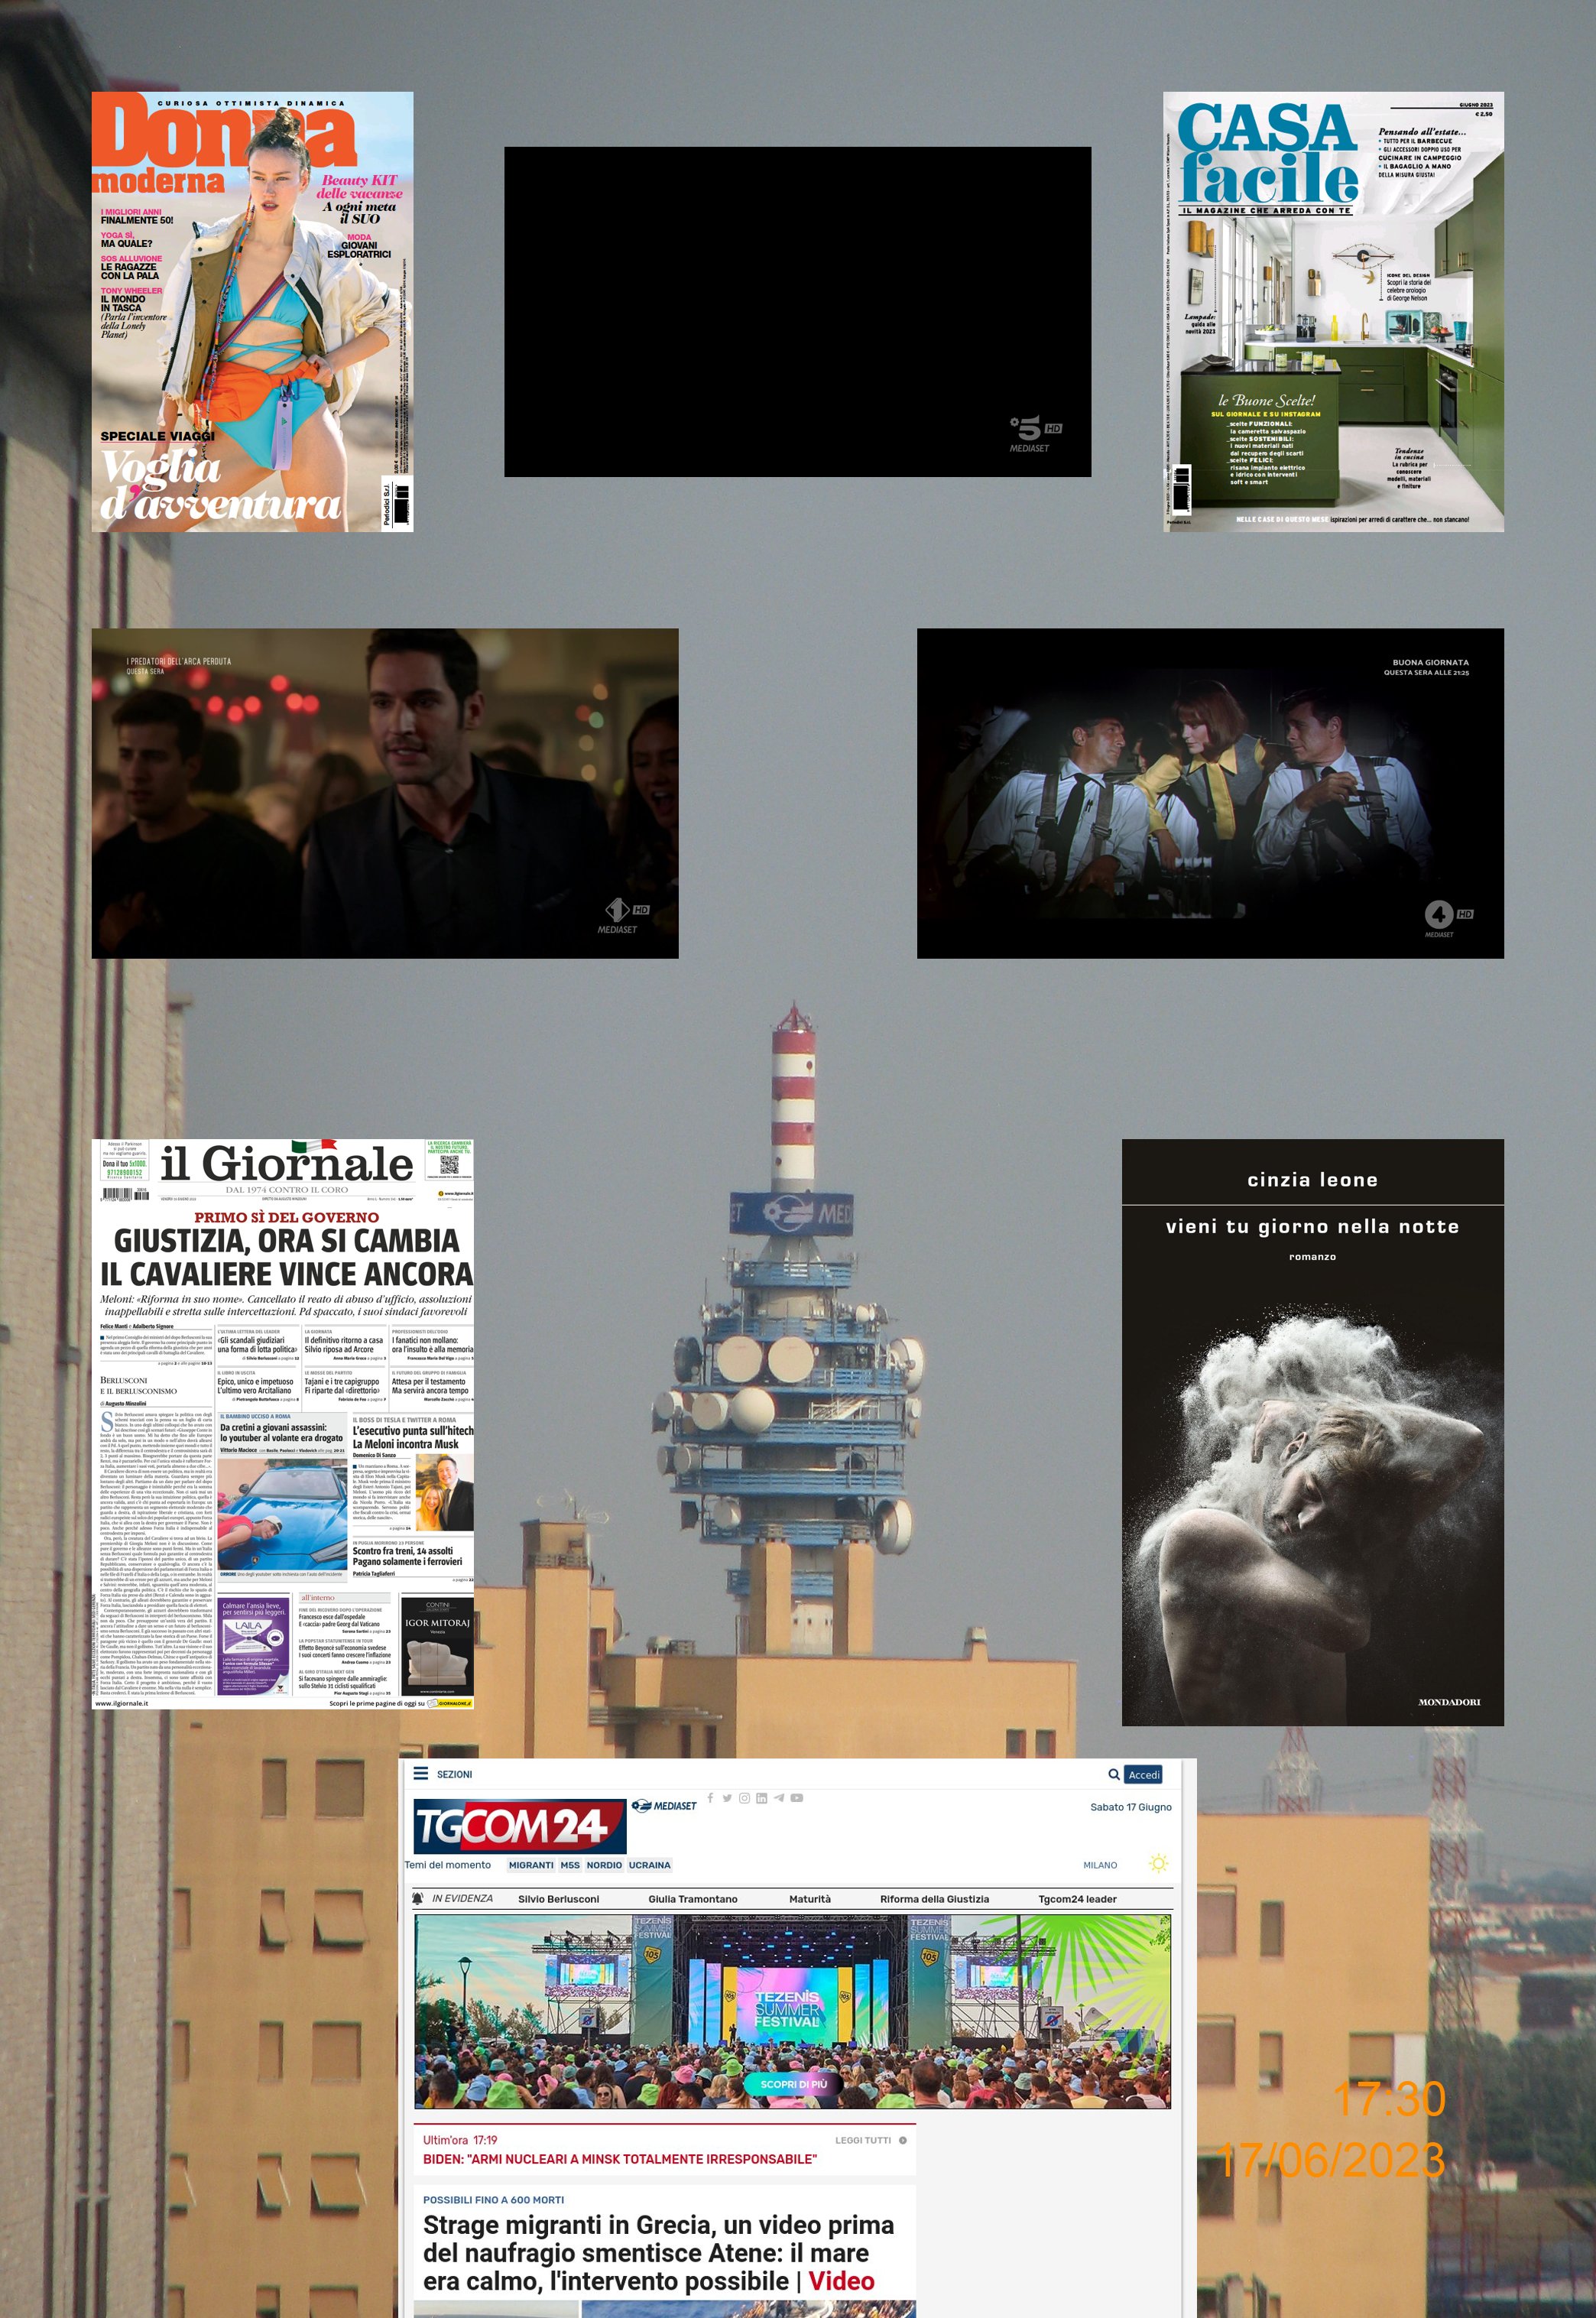Screen dimensions: 1596x2318
Task: Open Silvio Berlusconi in evidenza item
Action: click(x=558, y=1899)
